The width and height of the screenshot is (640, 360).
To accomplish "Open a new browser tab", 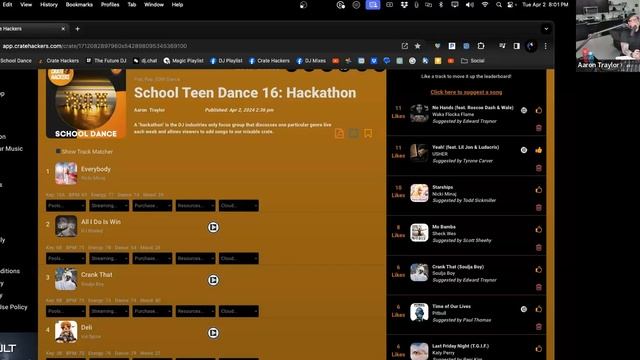I will click(x=78, y=29).
